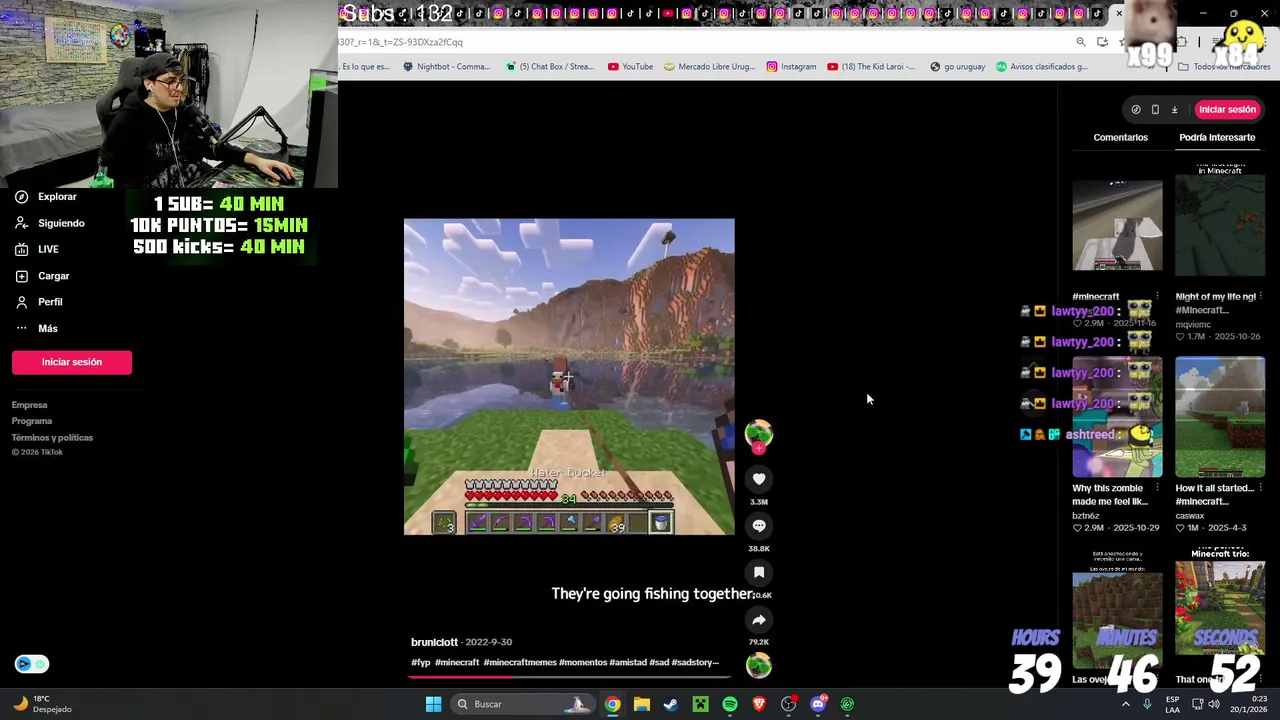
Task: Switch to the Podría interesarte tab
Action: tap(1217, 137)
